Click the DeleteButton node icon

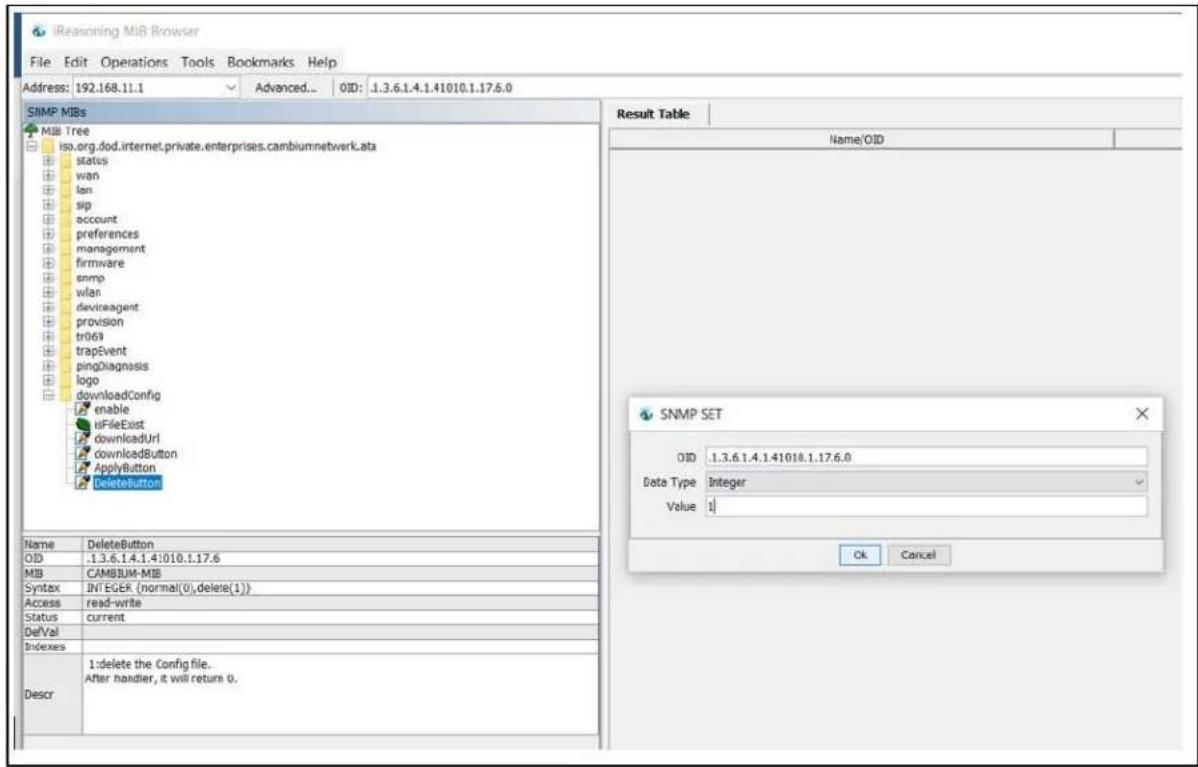pos(83,483)
